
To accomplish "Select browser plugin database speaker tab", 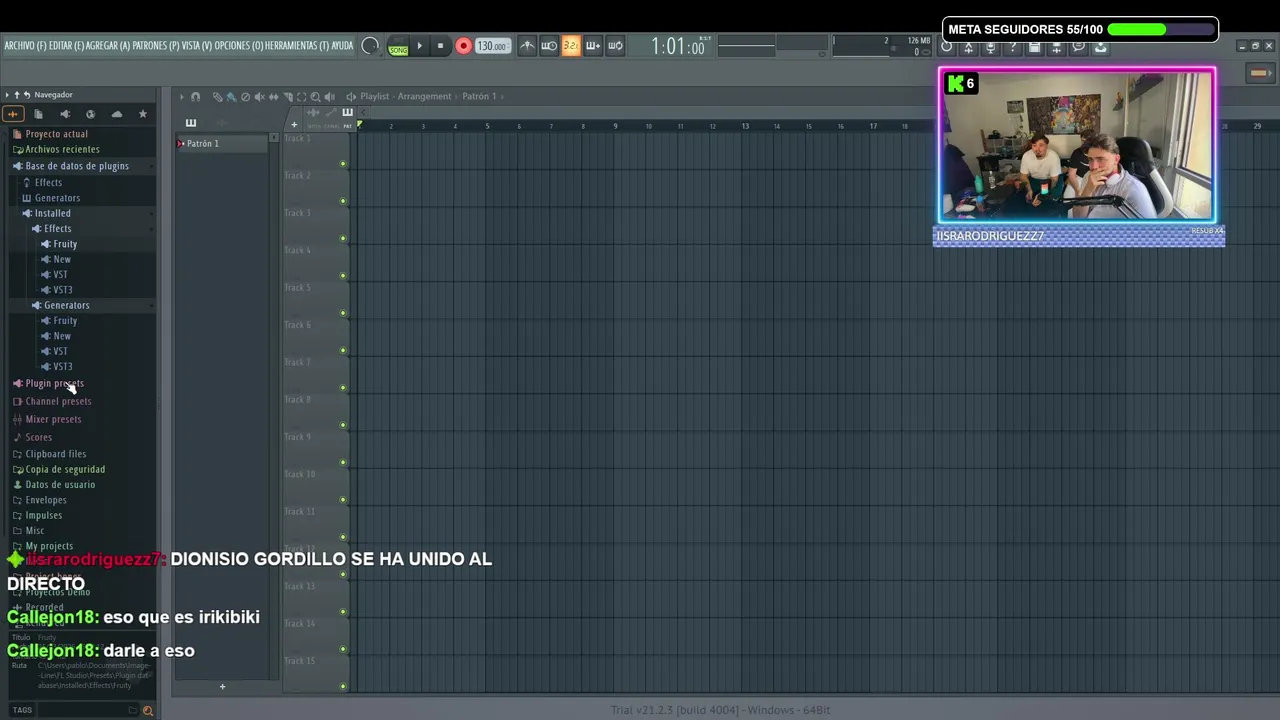I will pos(64,114).
